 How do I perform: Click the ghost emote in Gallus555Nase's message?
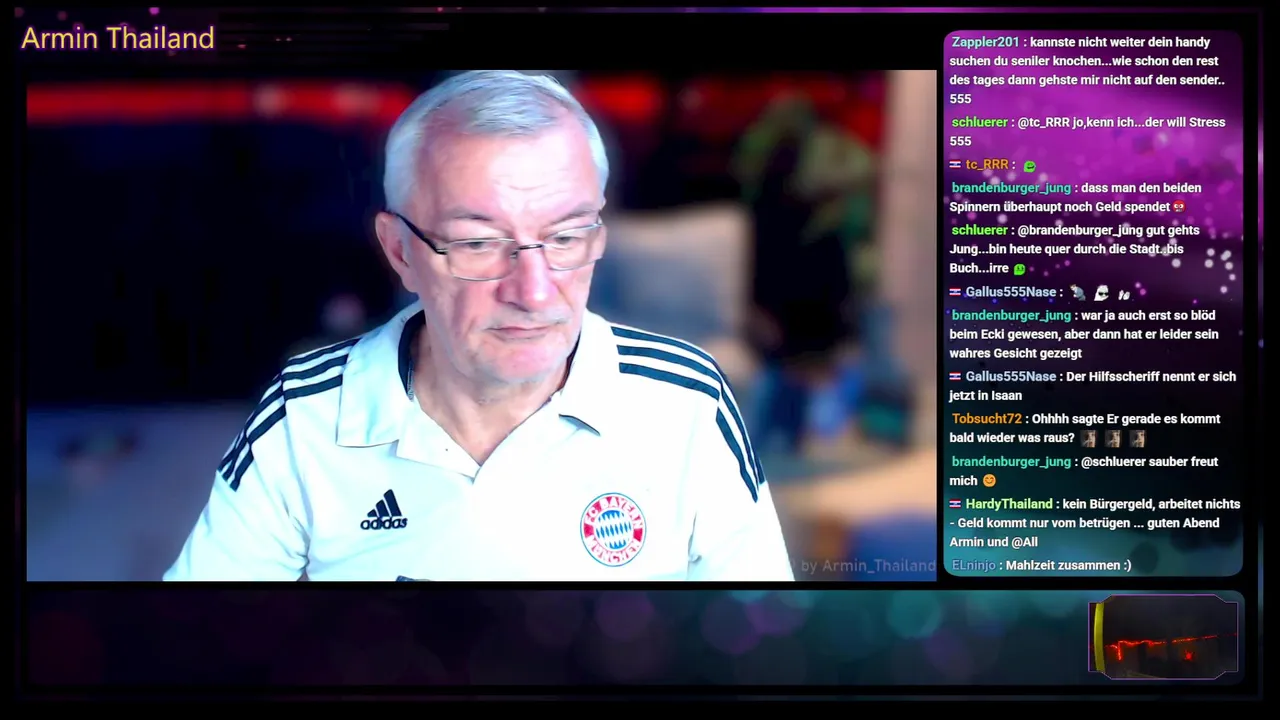pos(1101,293)
